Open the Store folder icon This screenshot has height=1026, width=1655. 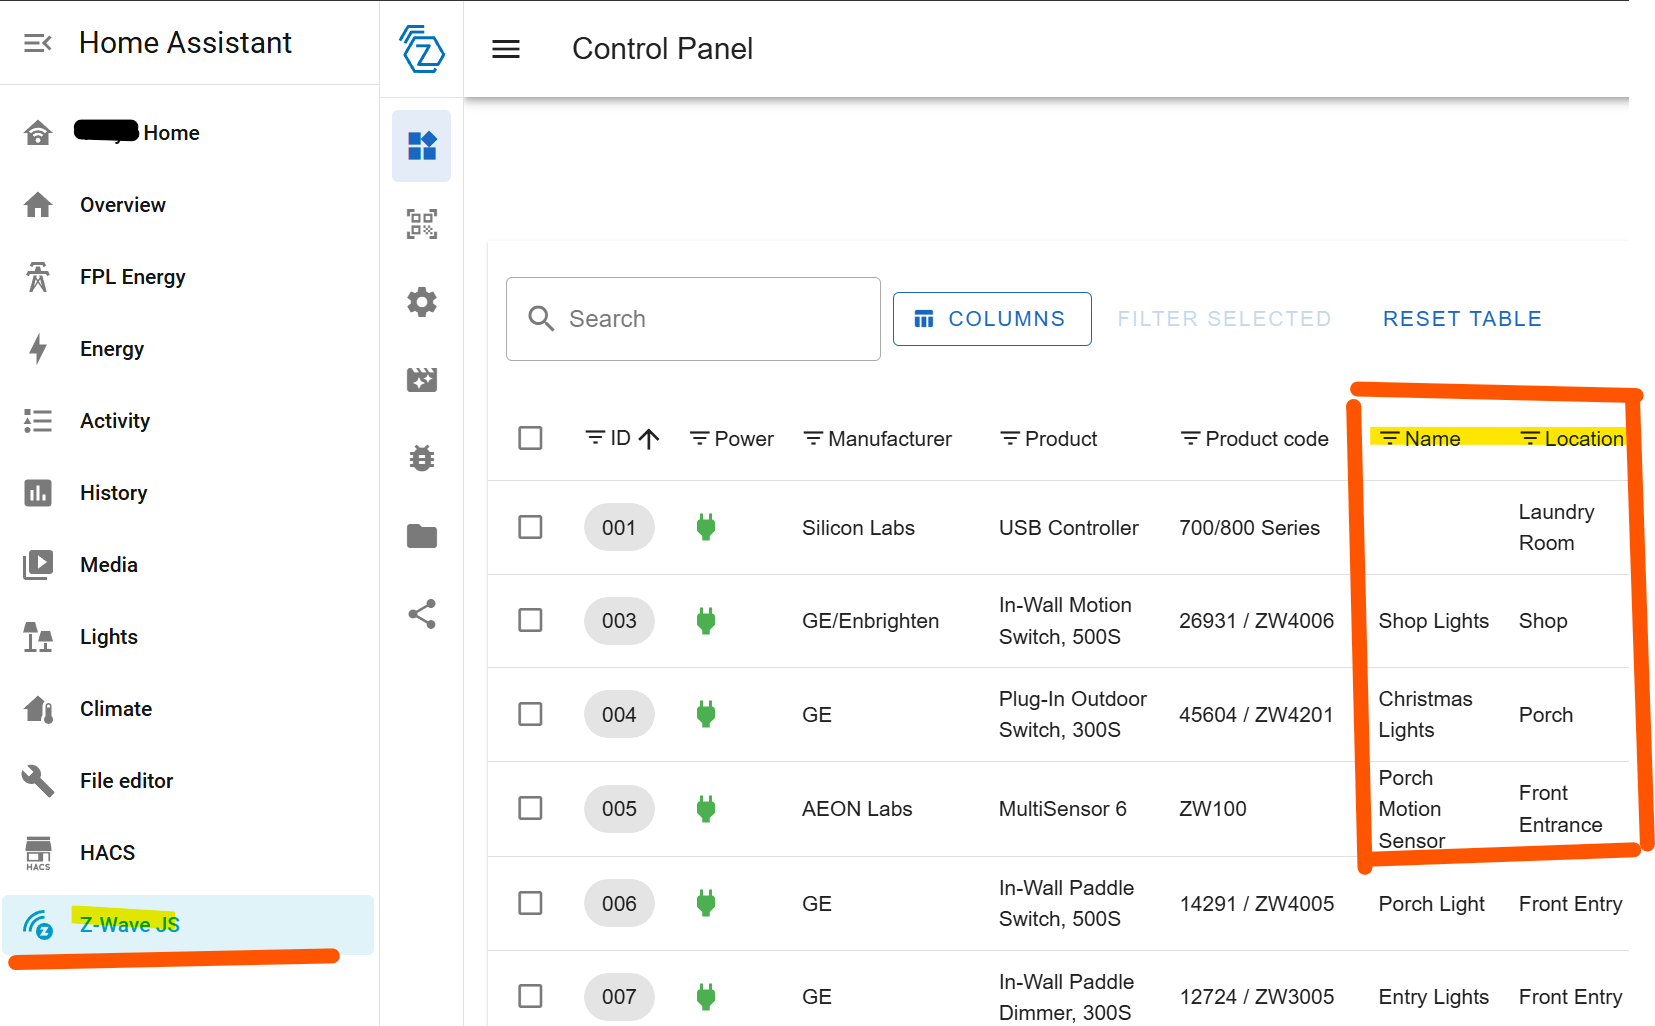coord(422,536)
